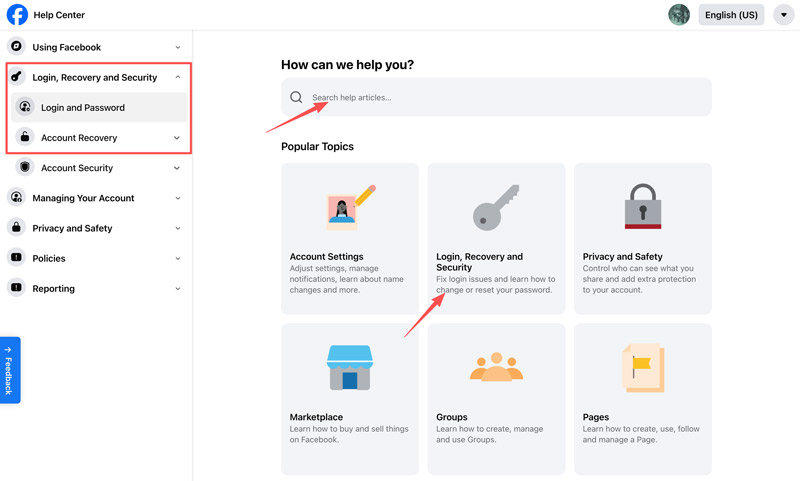800x481 pixels.
Task: Expand the Privacy and Safety chevron
Action: 178,228
